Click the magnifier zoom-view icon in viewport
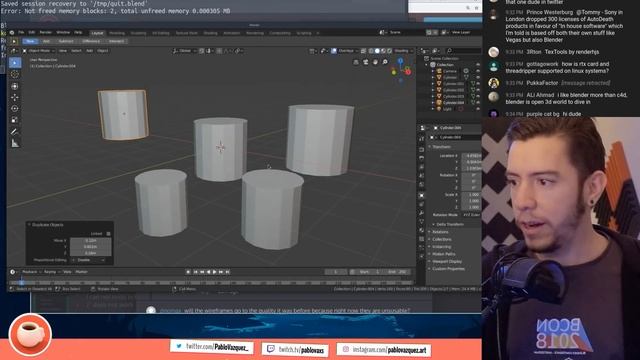 [385, 62]
